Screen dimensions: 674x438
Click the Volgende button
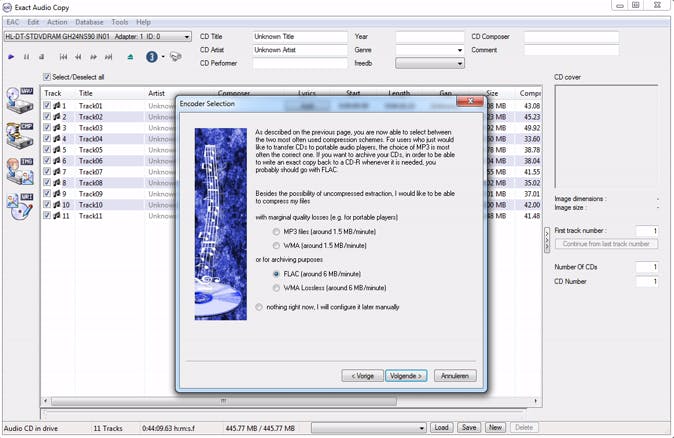tap(406, 376)
